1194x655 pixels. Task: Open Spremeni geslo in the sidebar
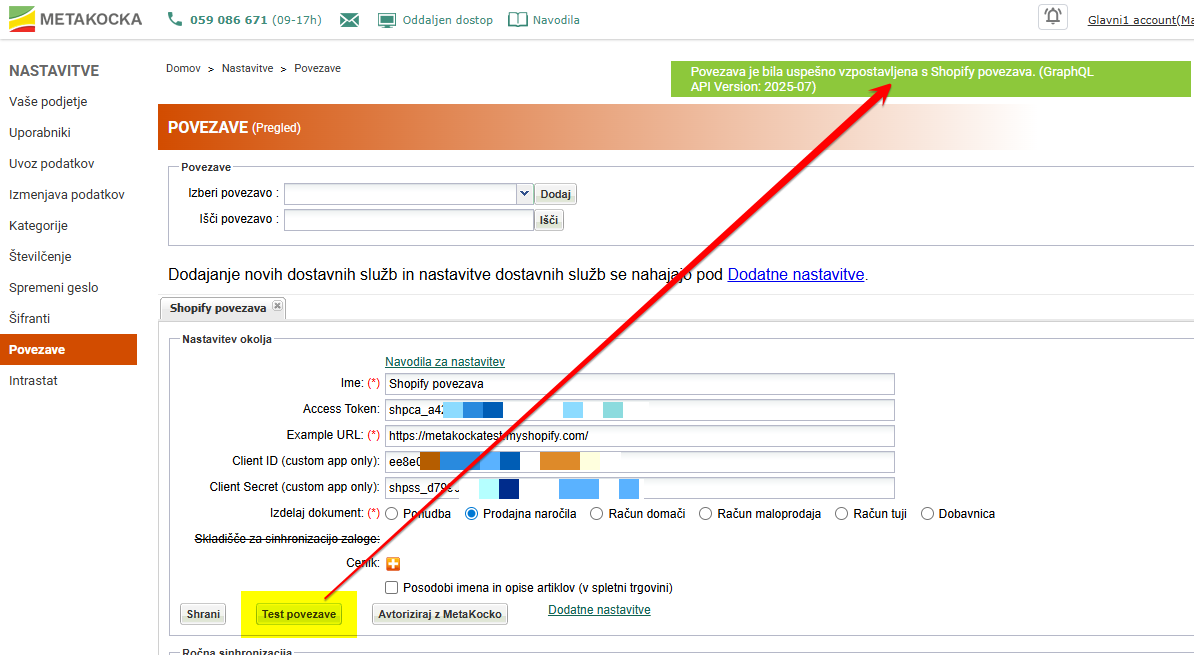[53, 288]
